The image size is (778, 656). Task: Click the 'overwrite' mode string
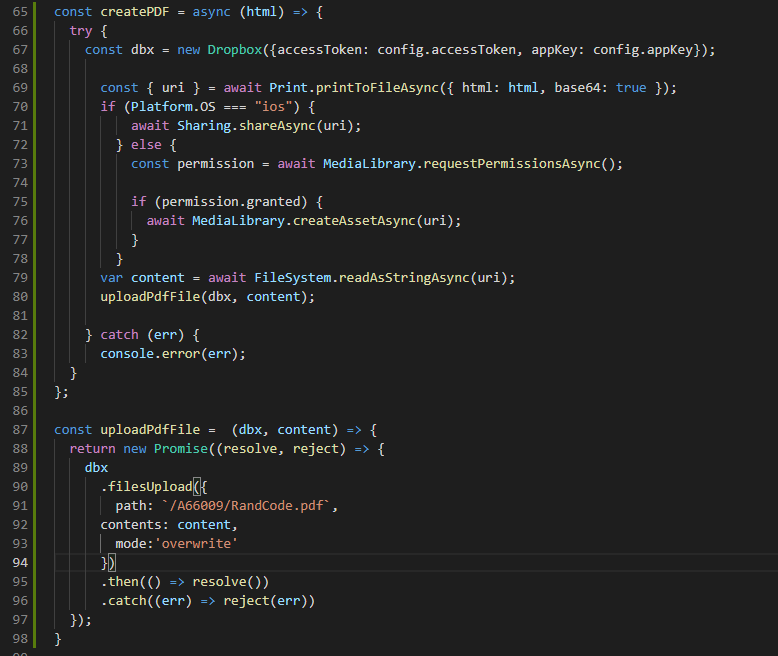click(204, 544)
